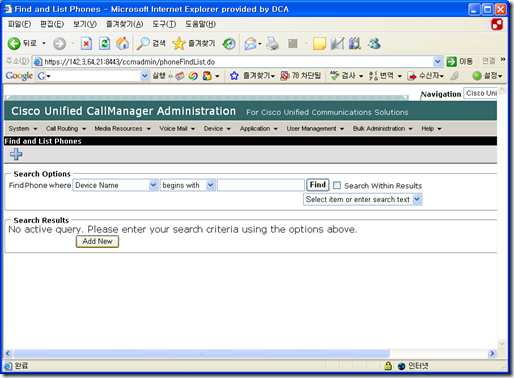514x378 pixels.
Task: Expand the address bar URL dropdown
Action: (x=437, y=62)
